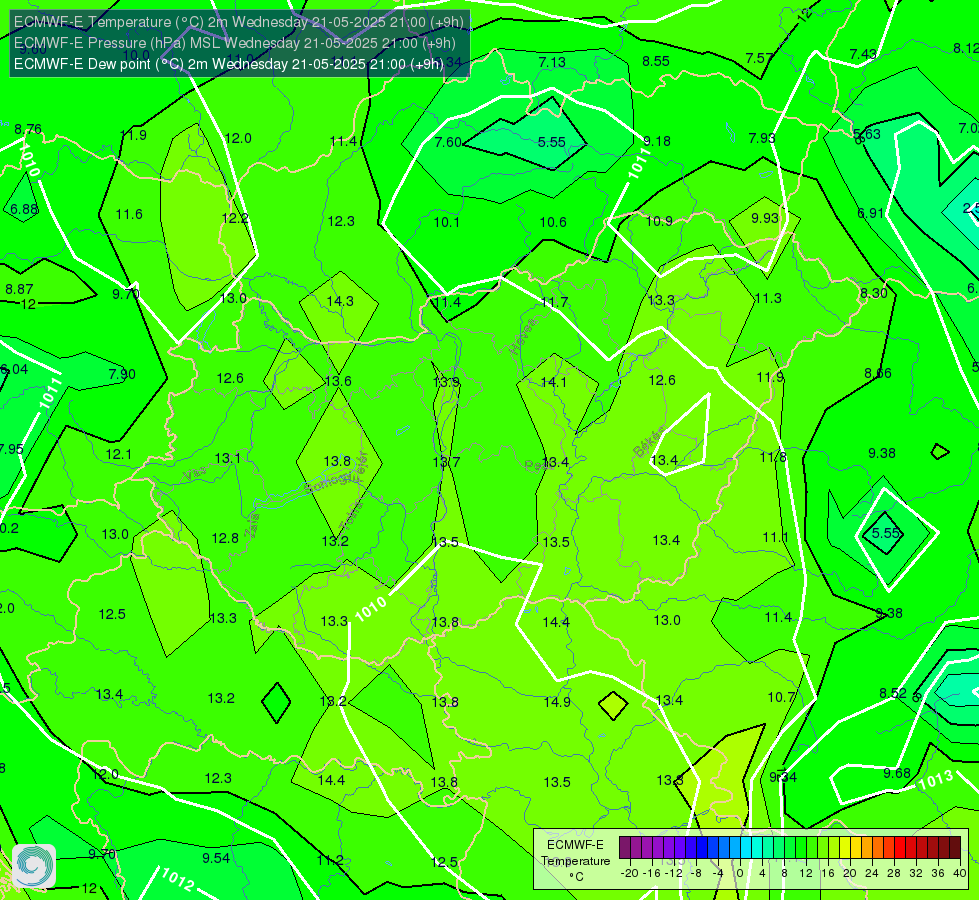Click the 7.90 value on the map
This screenshot has height=900, width=979.
(x=122, y=374)
